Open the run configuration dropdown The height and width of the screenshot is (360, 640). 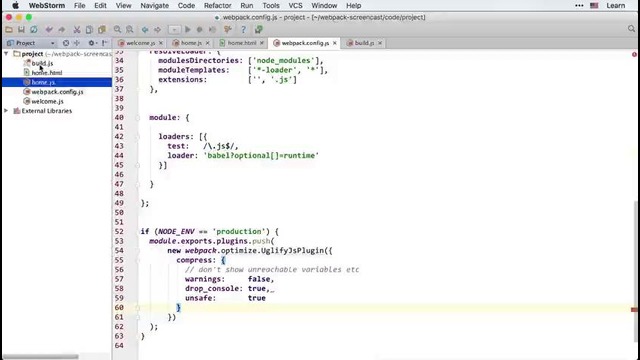[x=174, y=29]
